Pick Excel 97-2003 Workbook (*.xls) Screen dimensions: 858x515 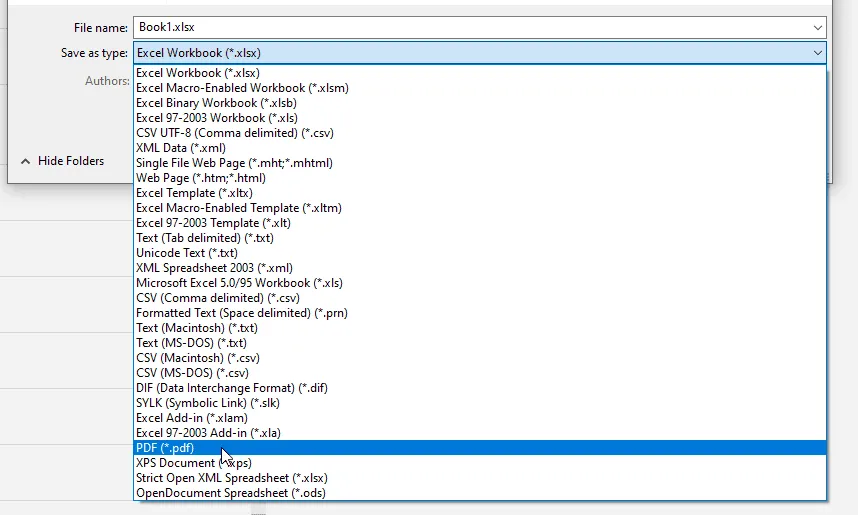click(x=479, y=118)
